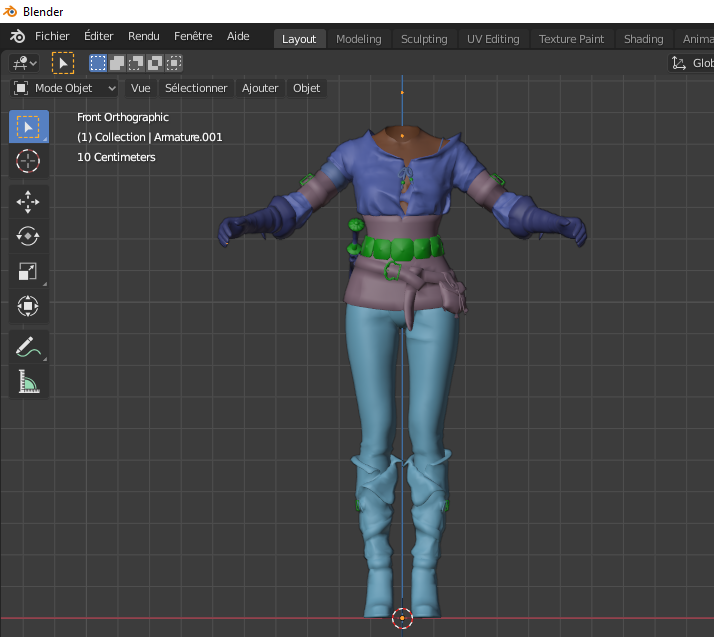
Task: Open the Fenêtre menu
Action: tap(193, 36)
